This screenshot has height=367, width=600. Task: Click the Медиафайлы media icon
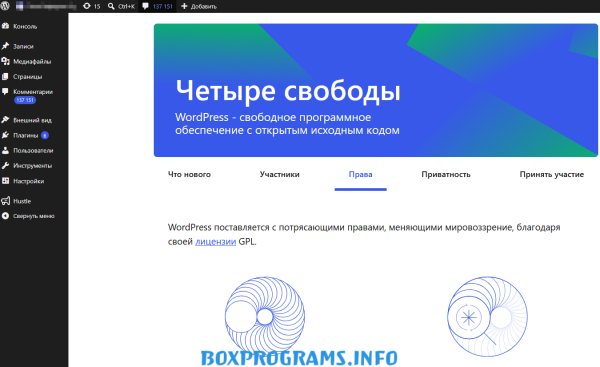[x=5, y=61]
